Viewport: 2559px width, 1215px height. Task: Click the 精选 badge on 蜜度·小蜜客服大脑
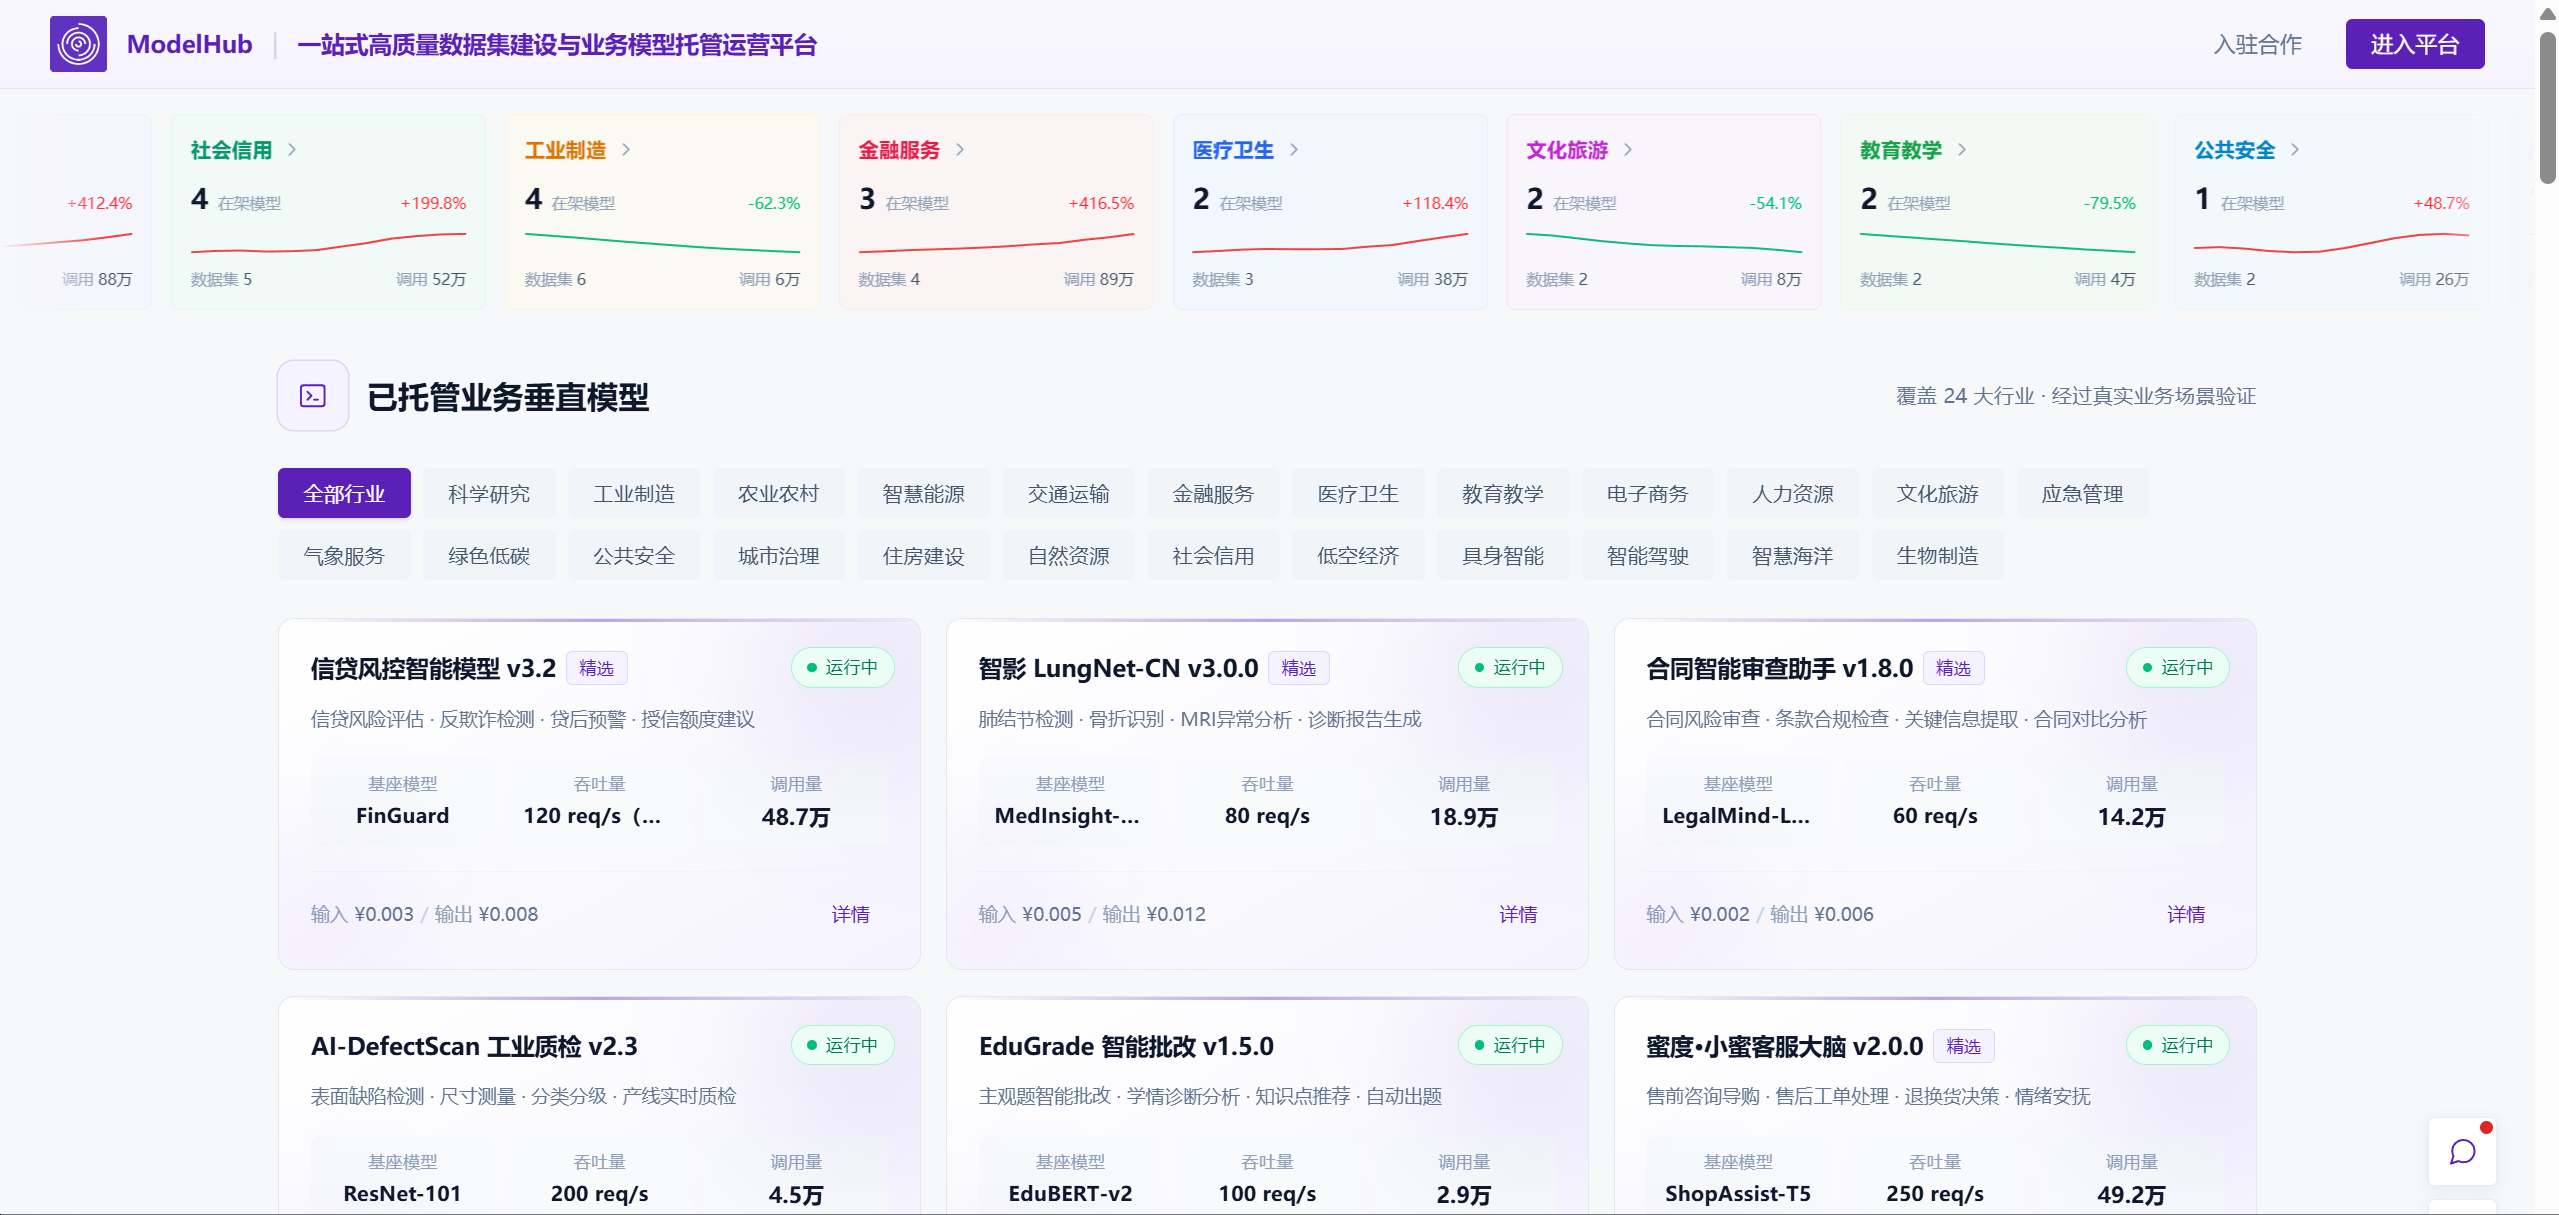coord(1964,1046)
